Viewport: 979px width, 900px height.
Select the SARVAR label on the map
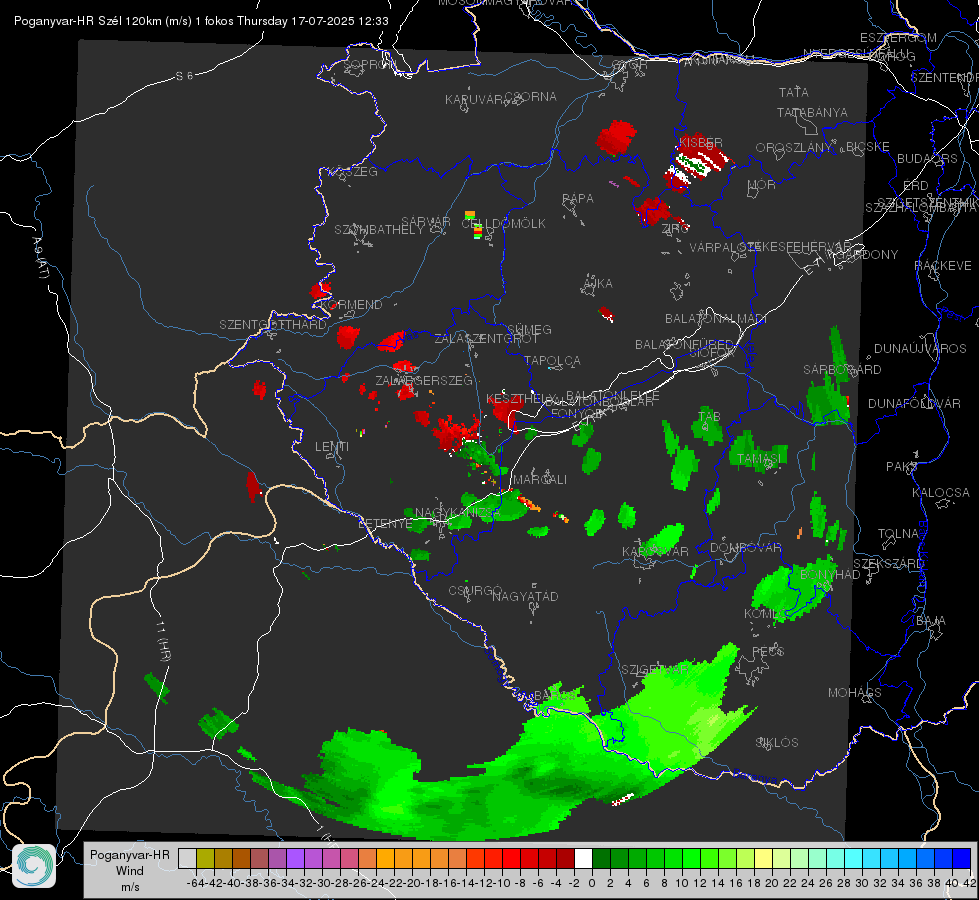426,222
